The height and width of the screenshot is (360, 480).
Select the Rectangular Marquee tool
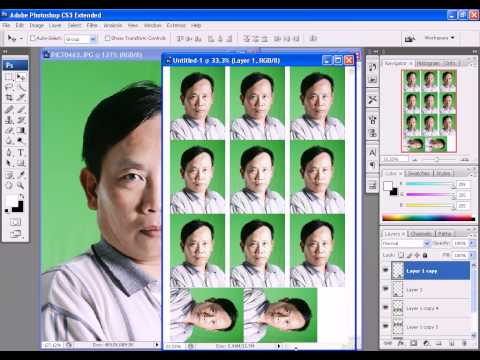point(9,77)
